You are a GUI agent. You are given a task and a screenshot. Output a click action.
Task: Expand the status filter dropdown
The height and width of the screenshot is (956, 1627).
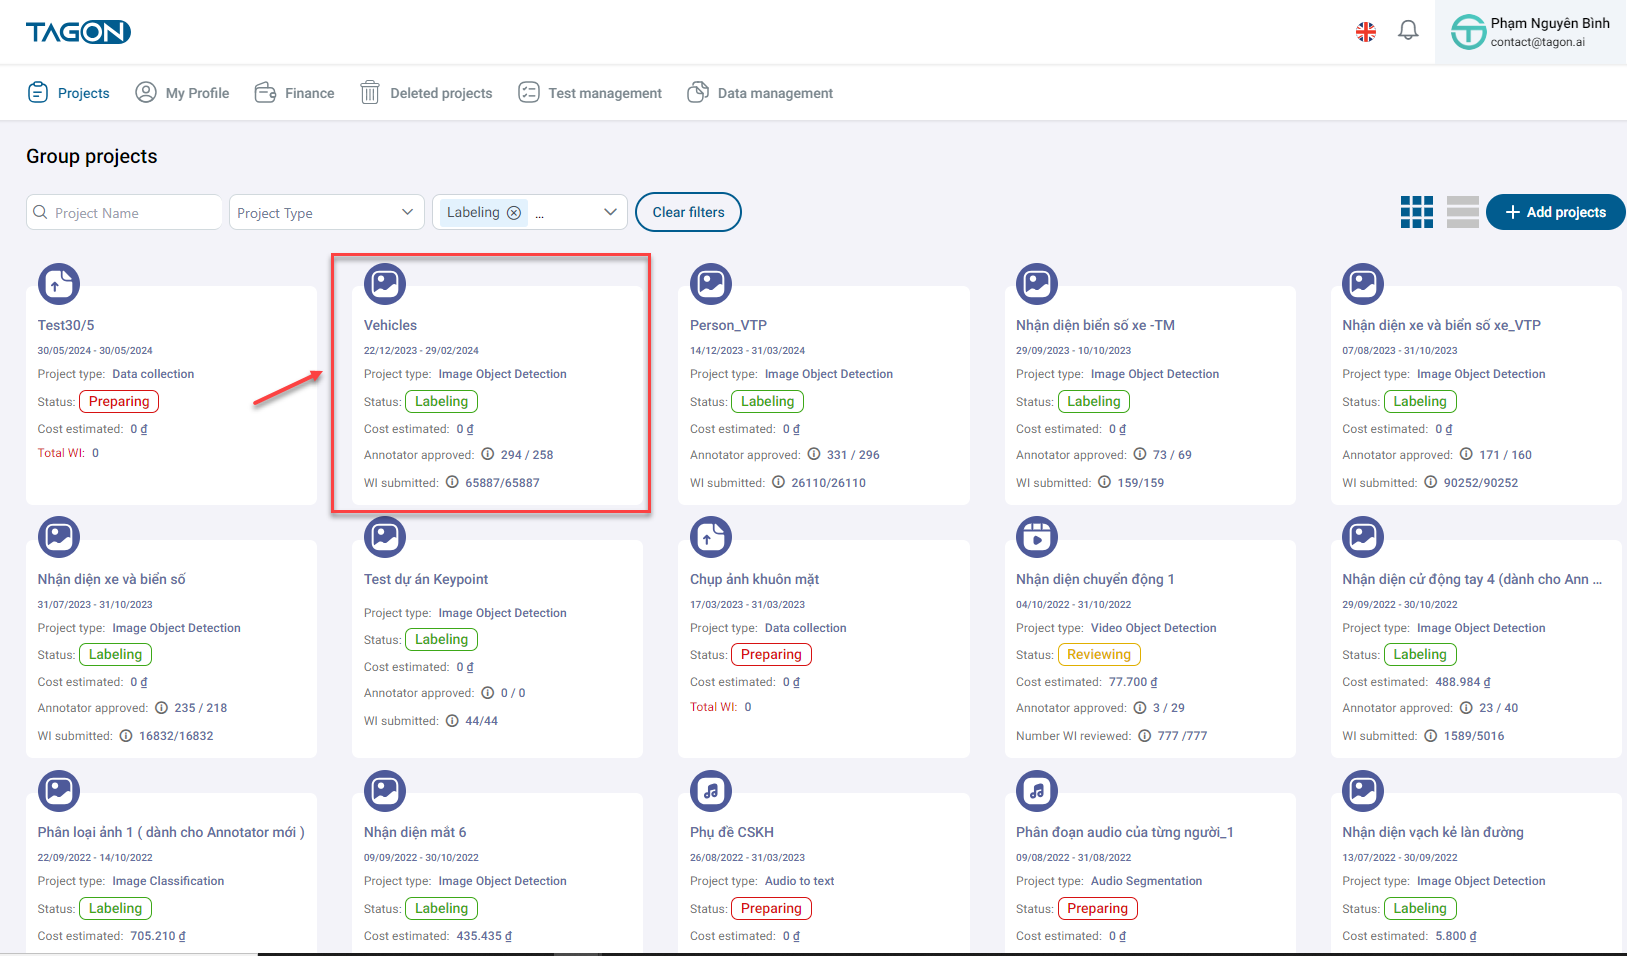click(x=609, y=213)
